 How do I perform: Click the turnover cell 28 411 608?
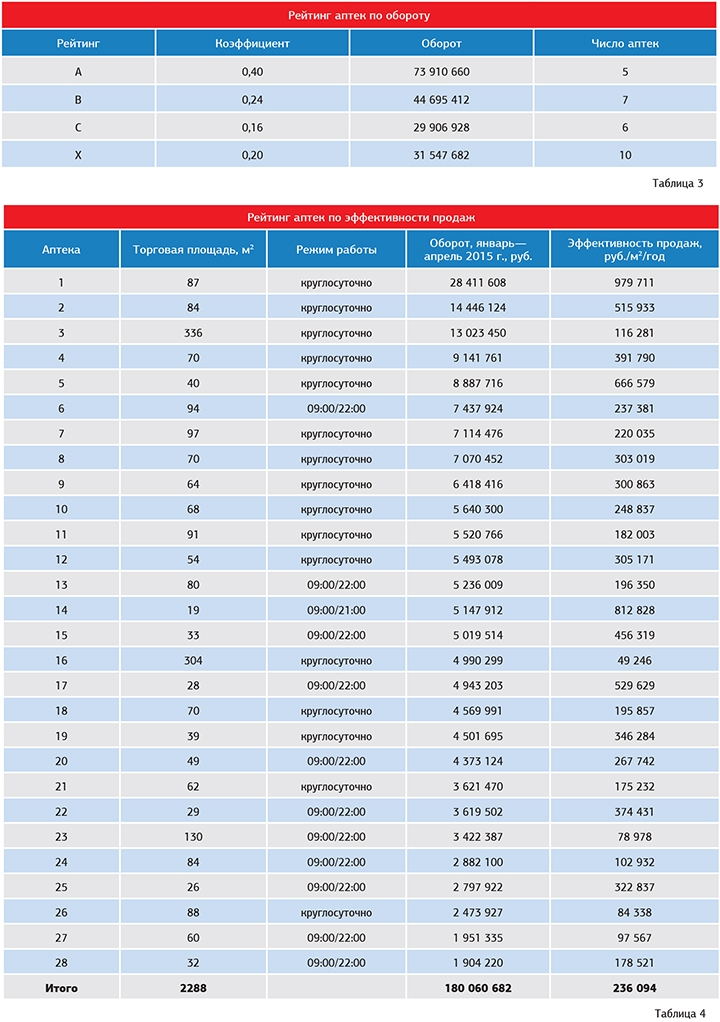(476, 282)
